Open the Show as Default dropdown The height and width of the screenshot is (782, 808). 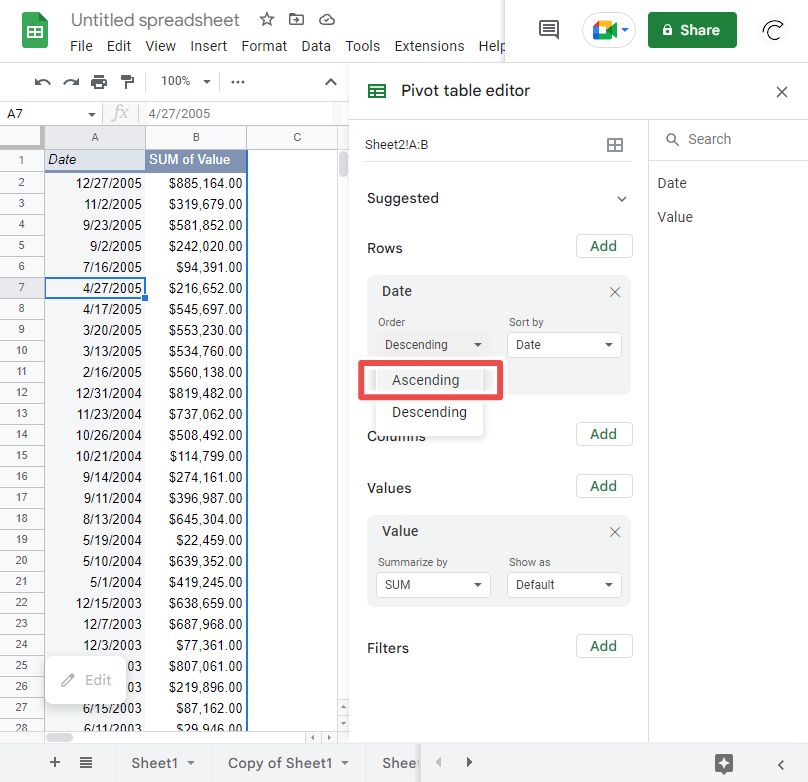[x=564, y=585]
